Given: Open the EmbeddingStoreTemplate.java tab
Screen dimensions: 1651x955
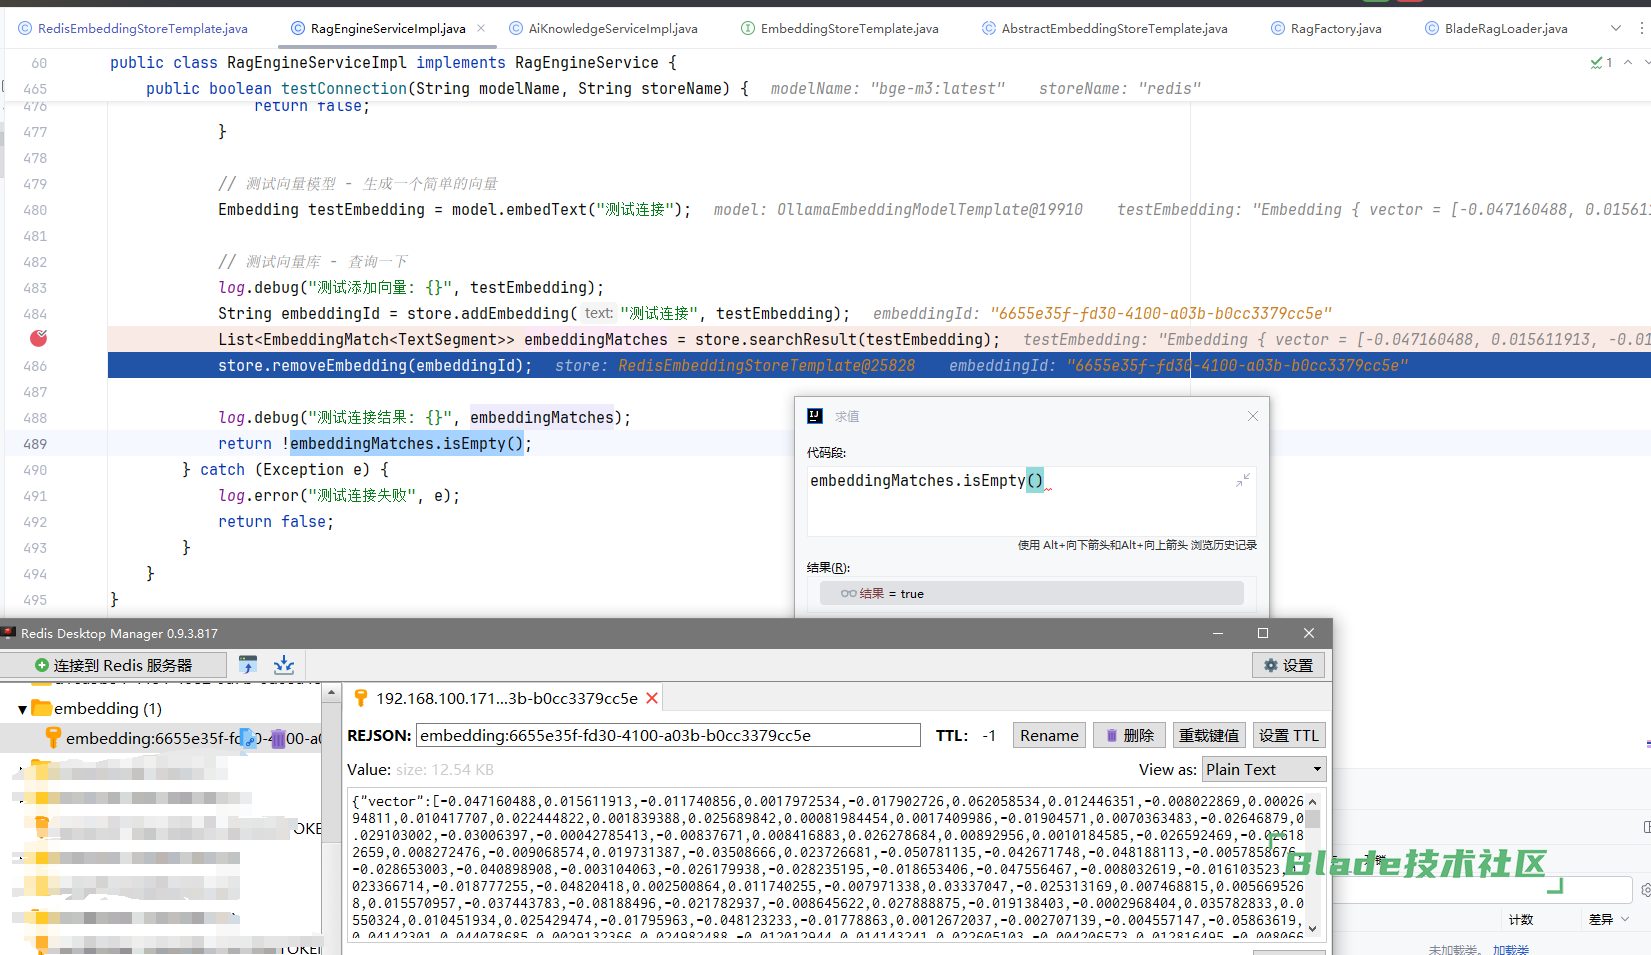Looking at the screenshot, I should tap(840, 28).
